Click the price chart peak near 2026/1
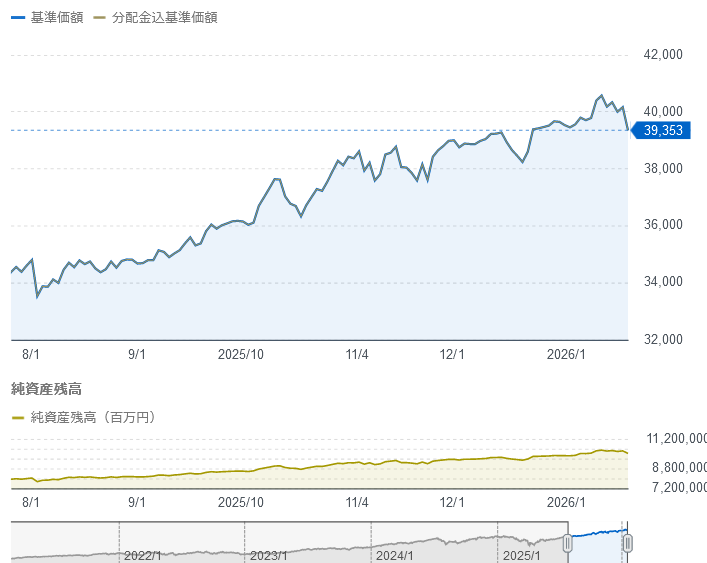Image resolution: width=707 pixels, height=563 pixels. (601, 95)
